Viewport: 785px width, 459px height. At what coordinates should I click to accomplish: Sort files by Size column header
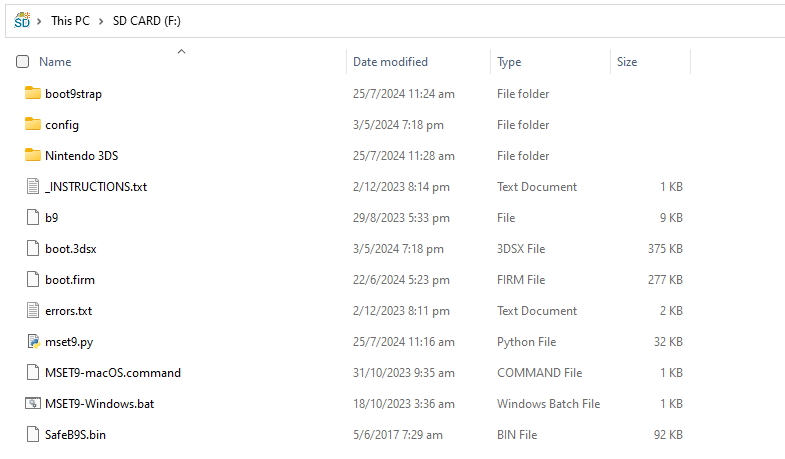pyautogui.click(x=627, y=62)
